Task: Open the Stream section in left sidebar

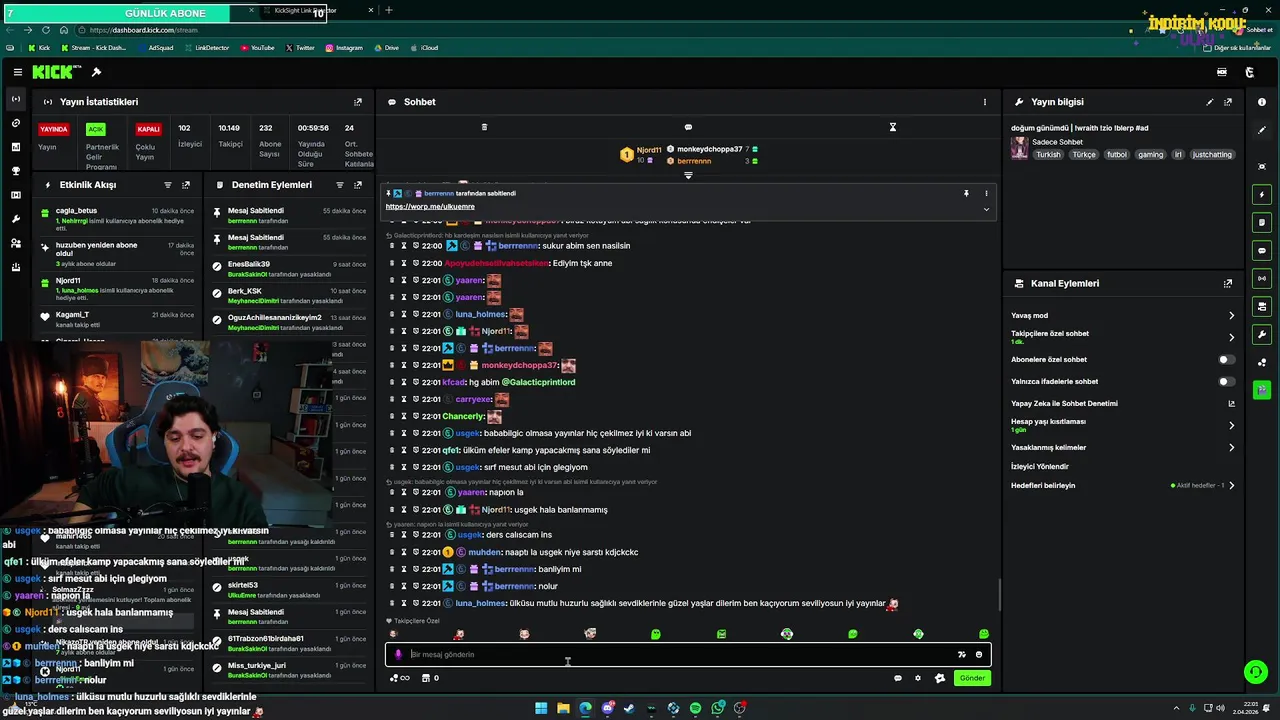Action: pyautogui.click(x=15, y=99)
